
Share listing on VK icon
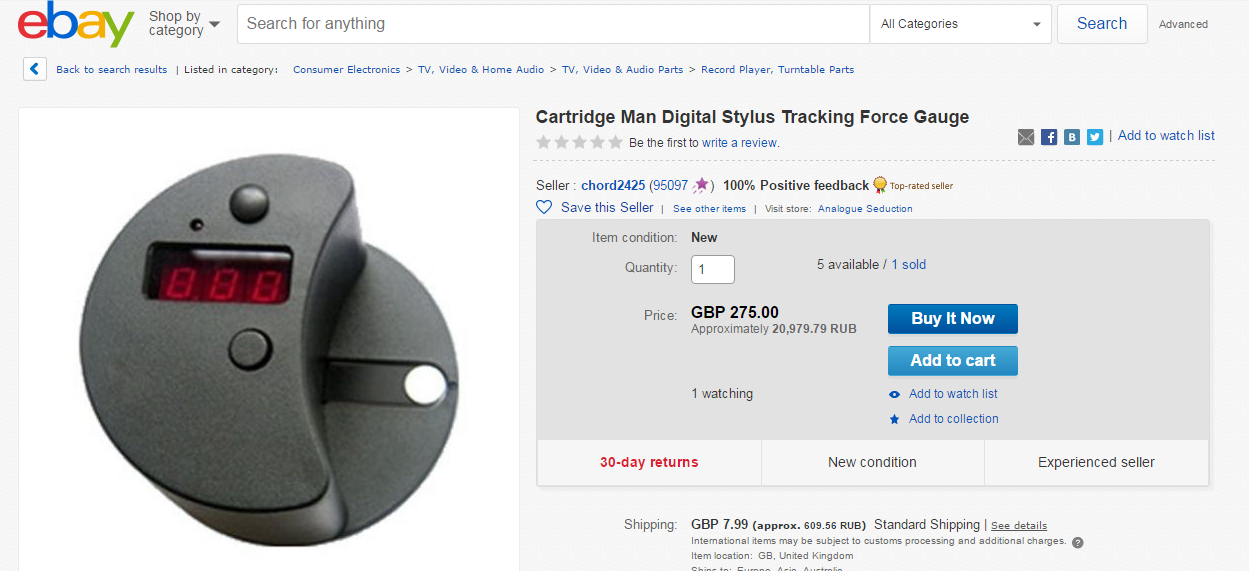(x=1072, y=137)
